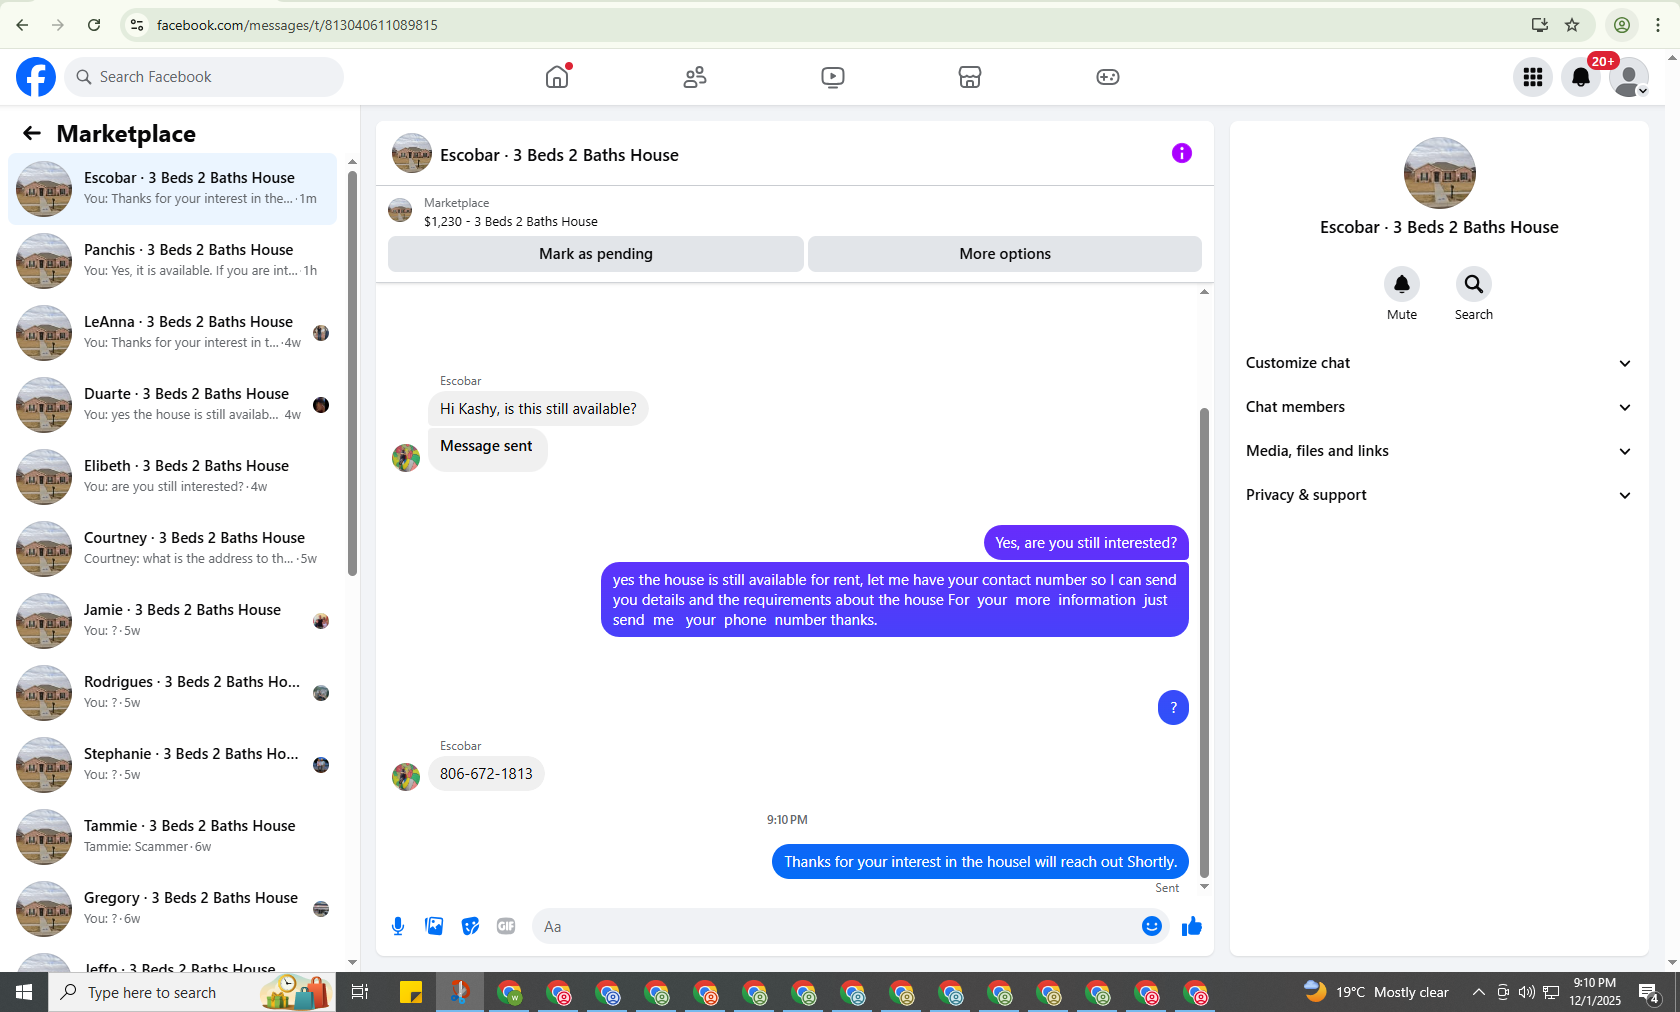Open the Chrome three-dot menu

(x=1658, y=25)
